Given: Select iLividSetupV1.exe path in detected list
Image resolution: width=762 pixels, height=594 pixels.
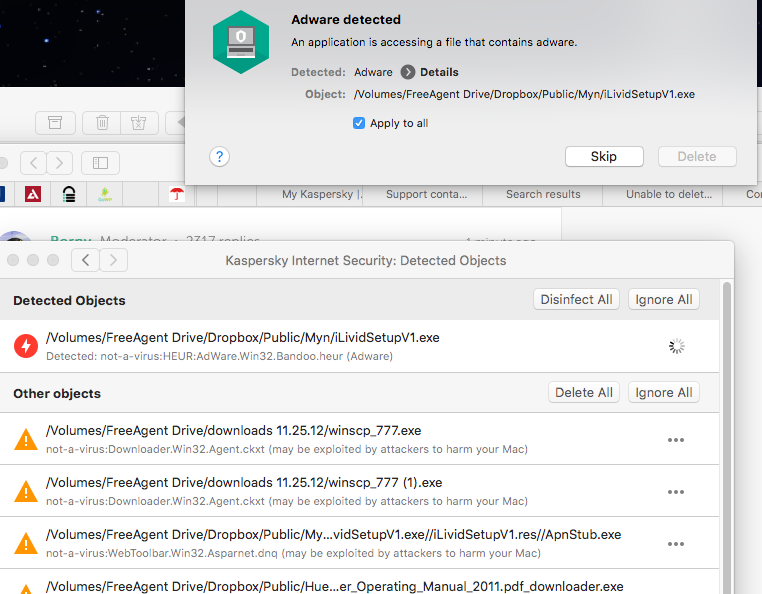Looking at the screenshot, I should (242, 337).
